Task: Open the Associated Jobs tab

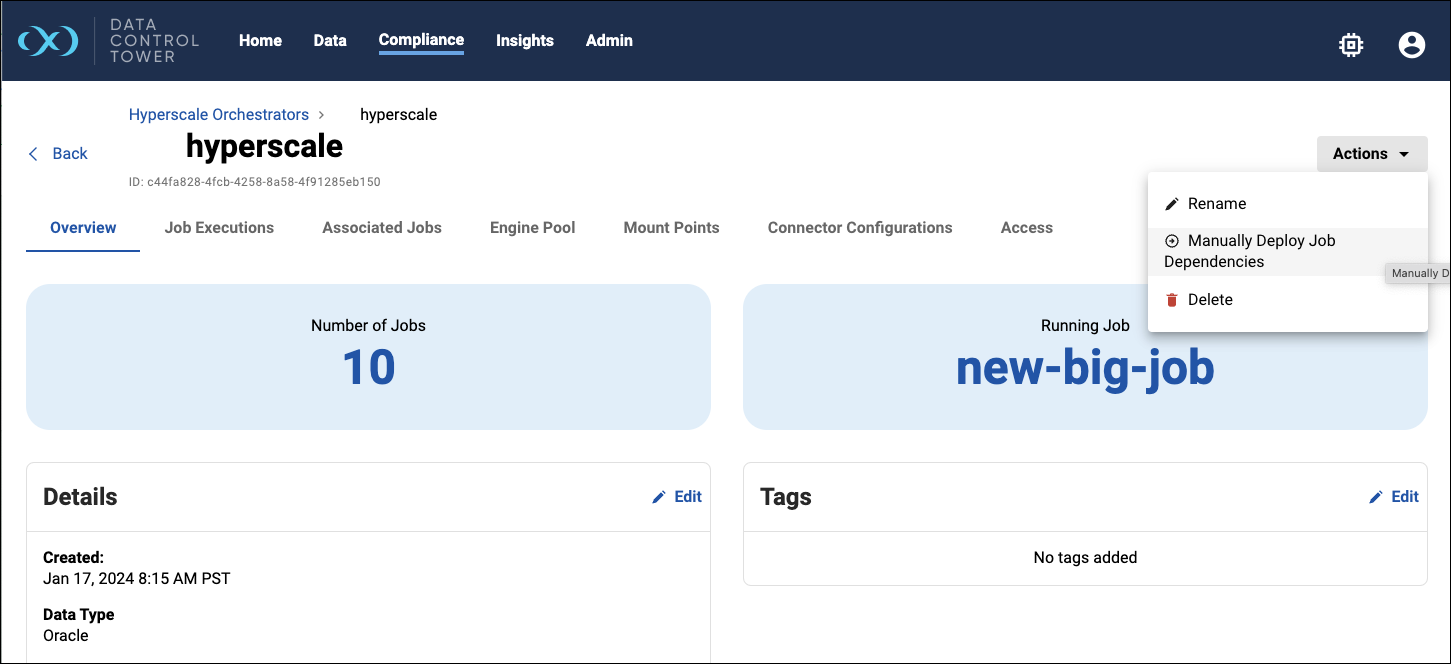Action: pos(382,228)
